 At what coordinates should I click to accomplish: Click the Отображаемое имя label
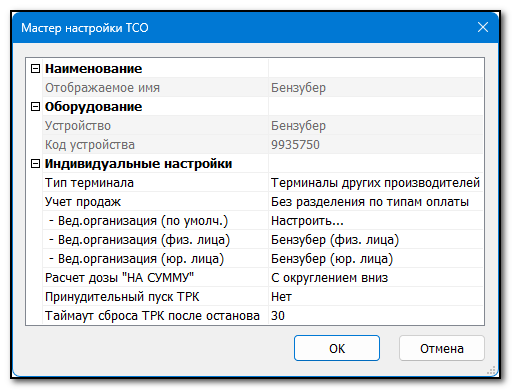pos(102,88)
